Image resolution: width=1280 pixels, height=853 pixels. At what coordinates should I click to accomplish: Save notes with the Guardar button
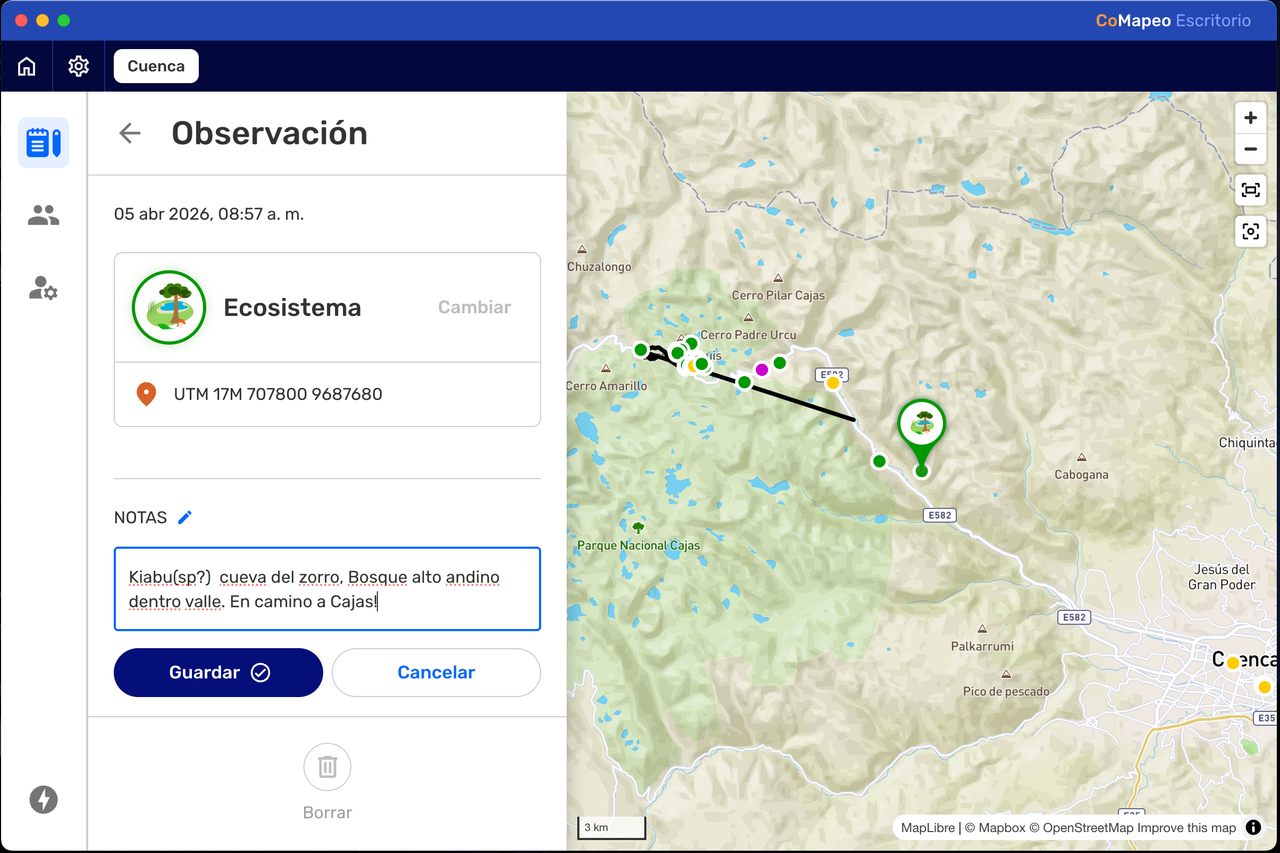click(x=218, y=673)
